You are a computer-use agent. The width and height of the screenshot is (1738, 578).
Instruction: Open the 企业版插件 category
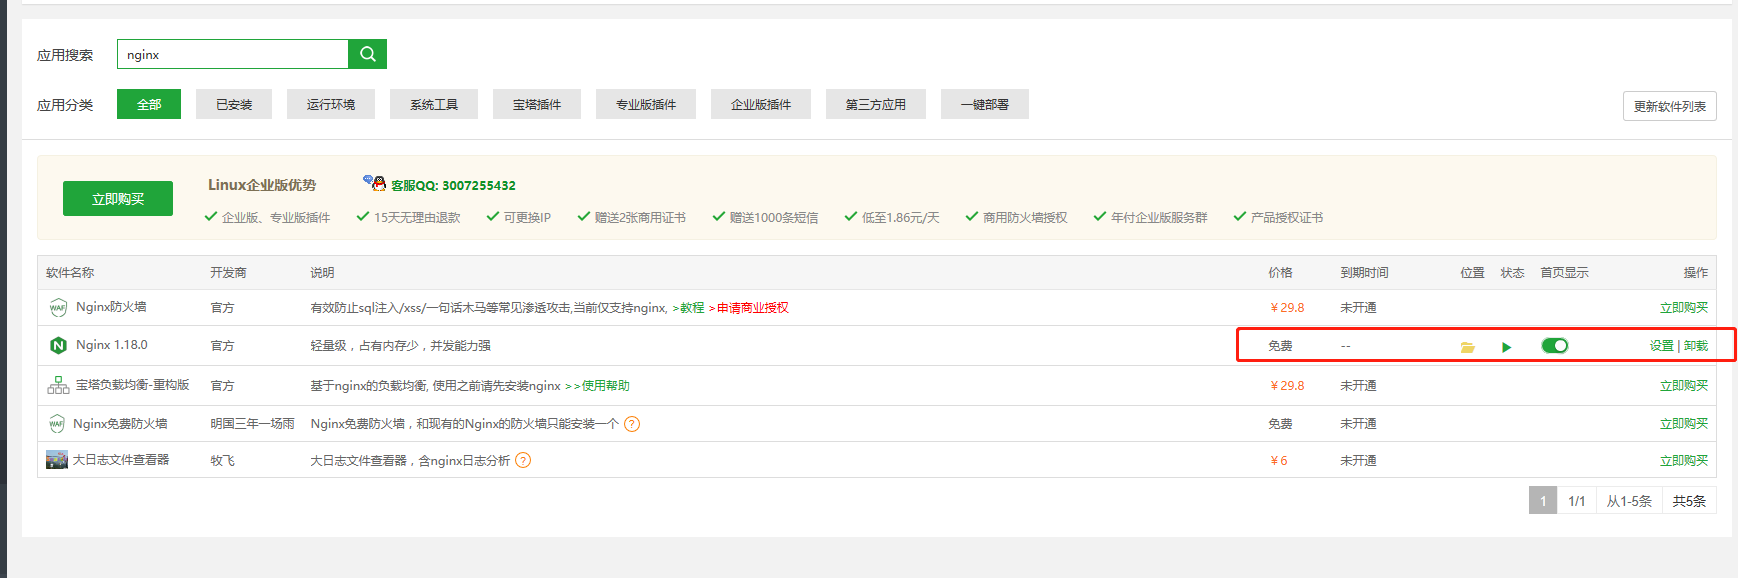(x=761, y=104)
